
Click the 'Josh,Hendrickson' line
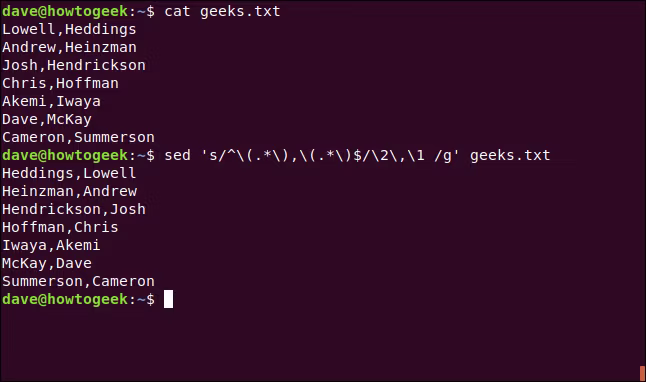[74, 66]
